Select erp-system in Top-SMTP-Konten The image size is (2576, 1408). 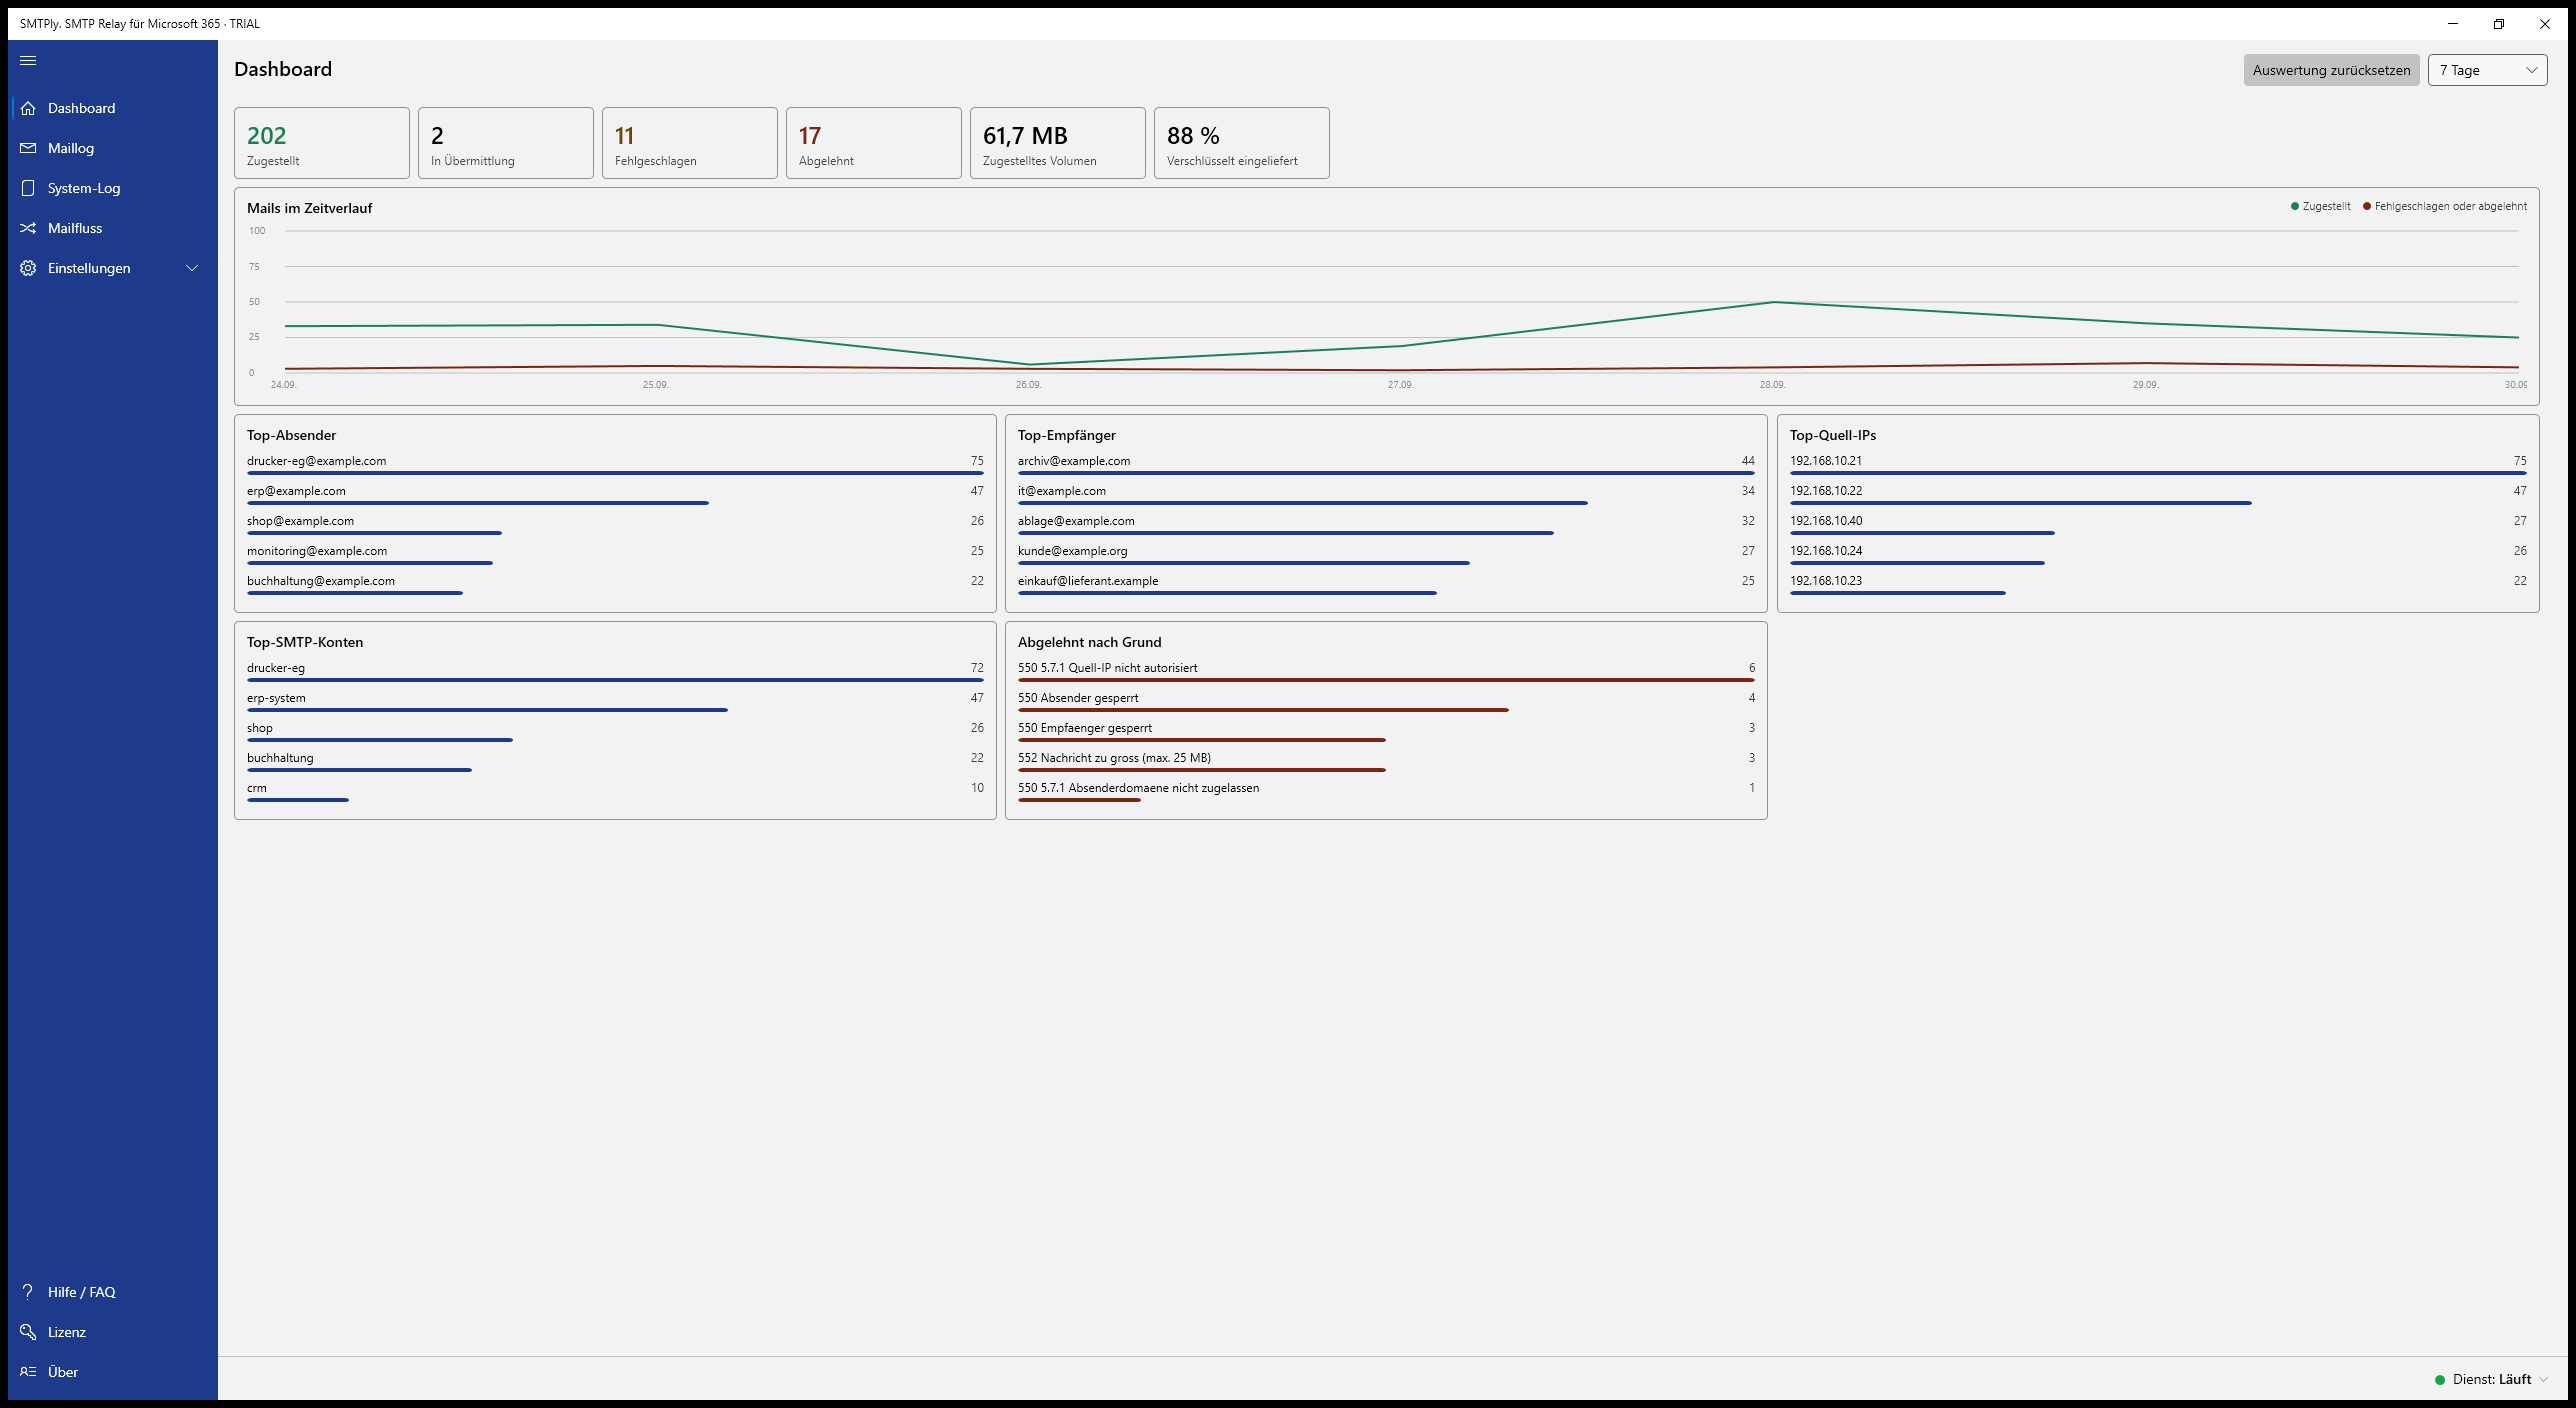[x=615, y=701]
